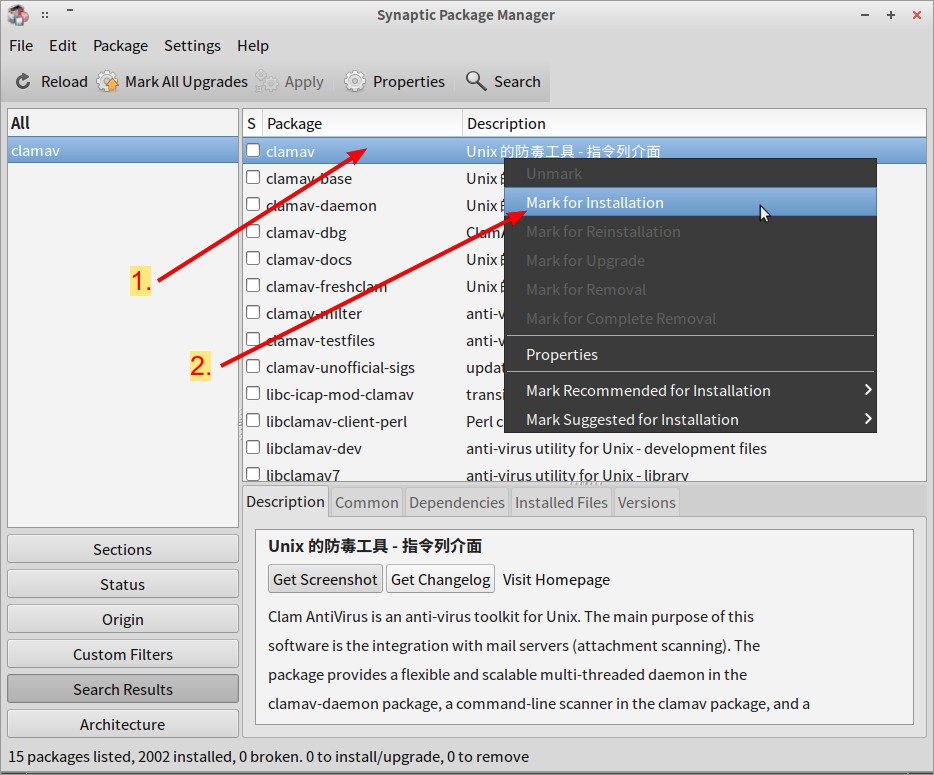Toggle the clamav-unofficial-sigs status checkbox
This screenshot has width=934, height=775.
(x=253, y=366)
